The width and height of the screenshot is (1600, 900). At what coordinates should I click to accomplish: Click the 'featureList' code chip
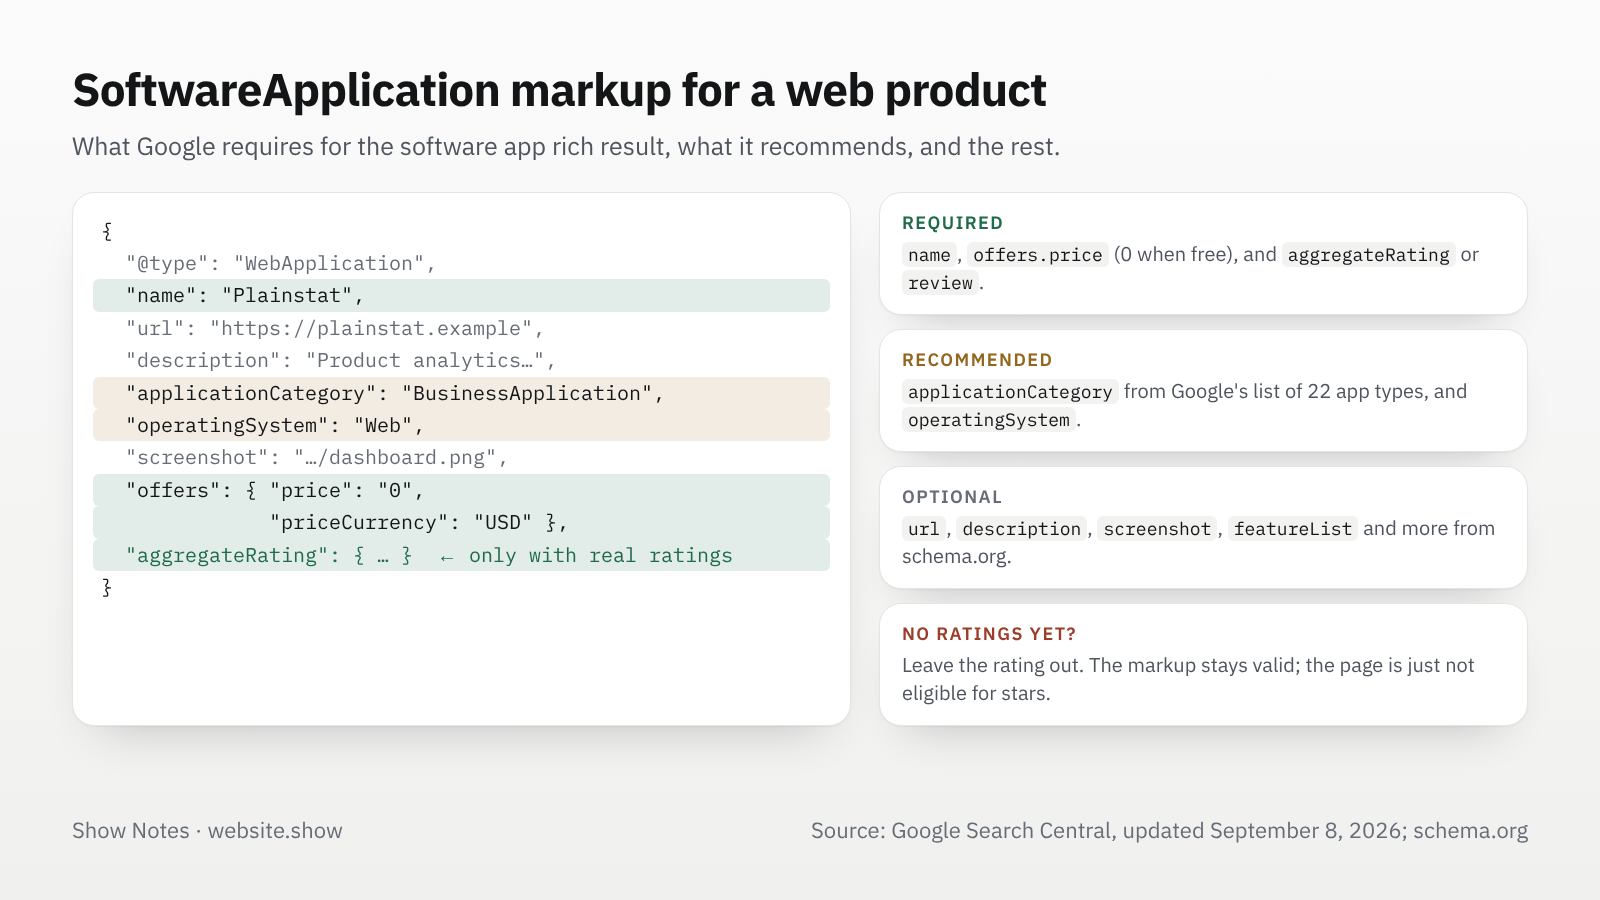(1292, 529)
